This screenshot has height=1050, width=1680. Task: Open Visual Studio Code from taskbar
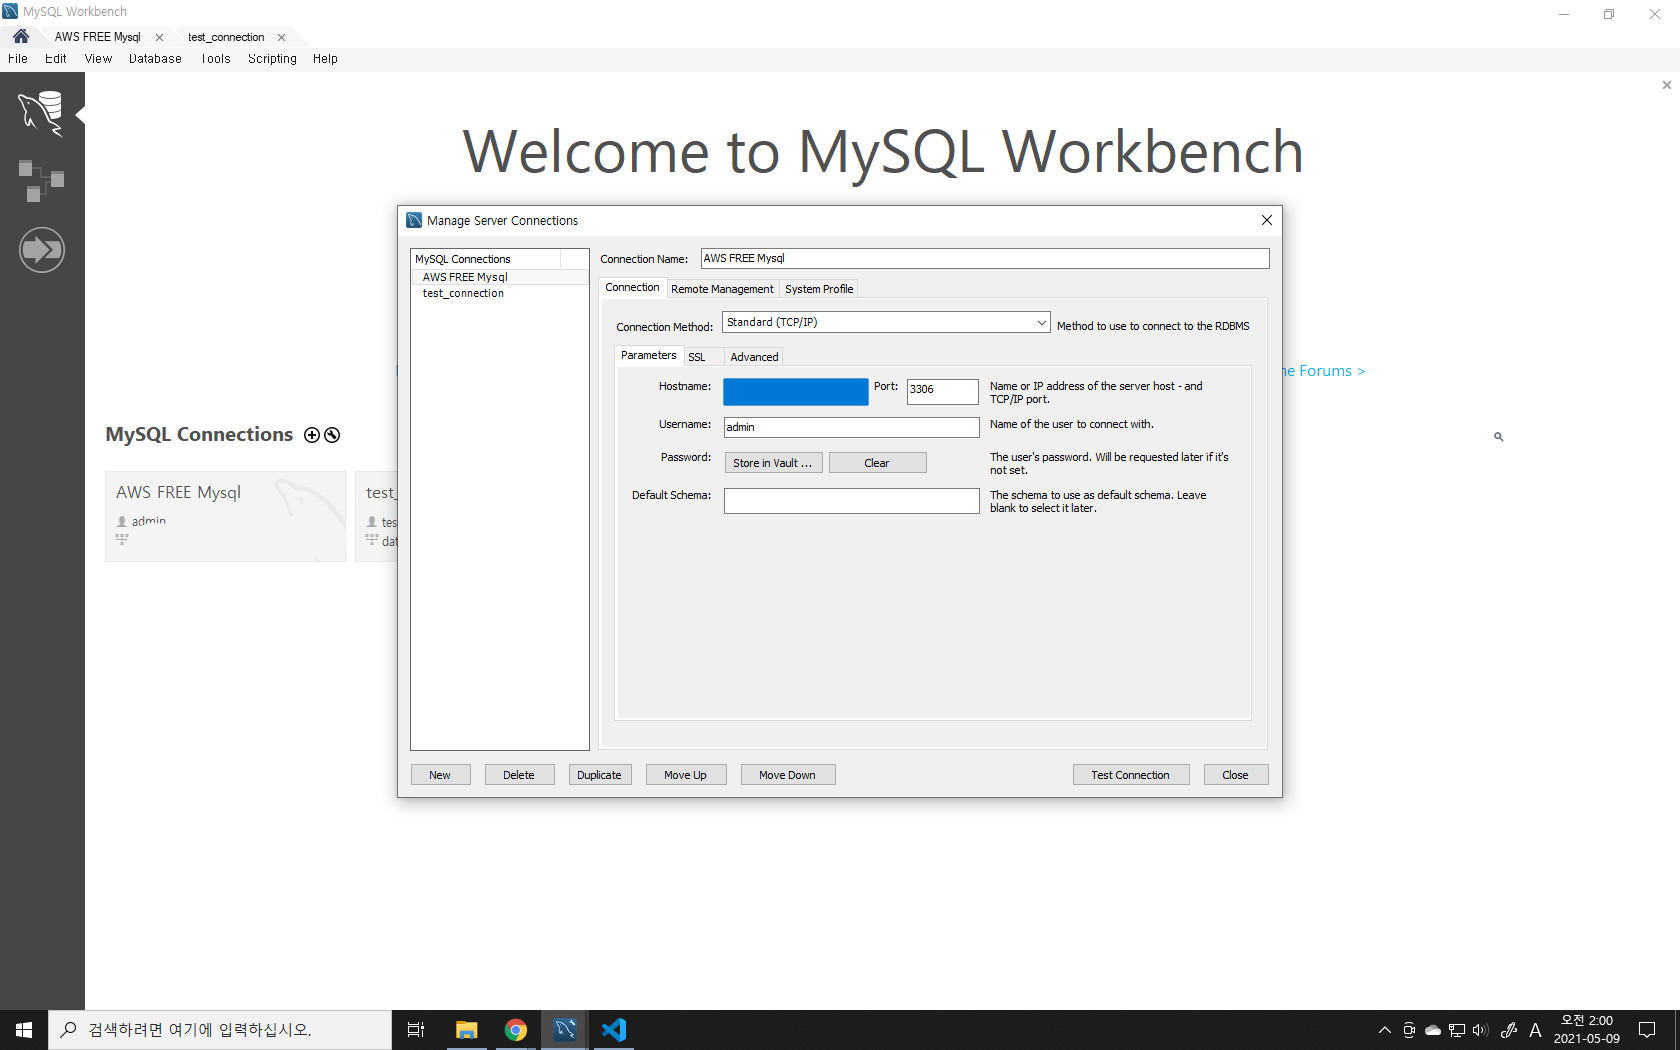tap(614, 1030)
